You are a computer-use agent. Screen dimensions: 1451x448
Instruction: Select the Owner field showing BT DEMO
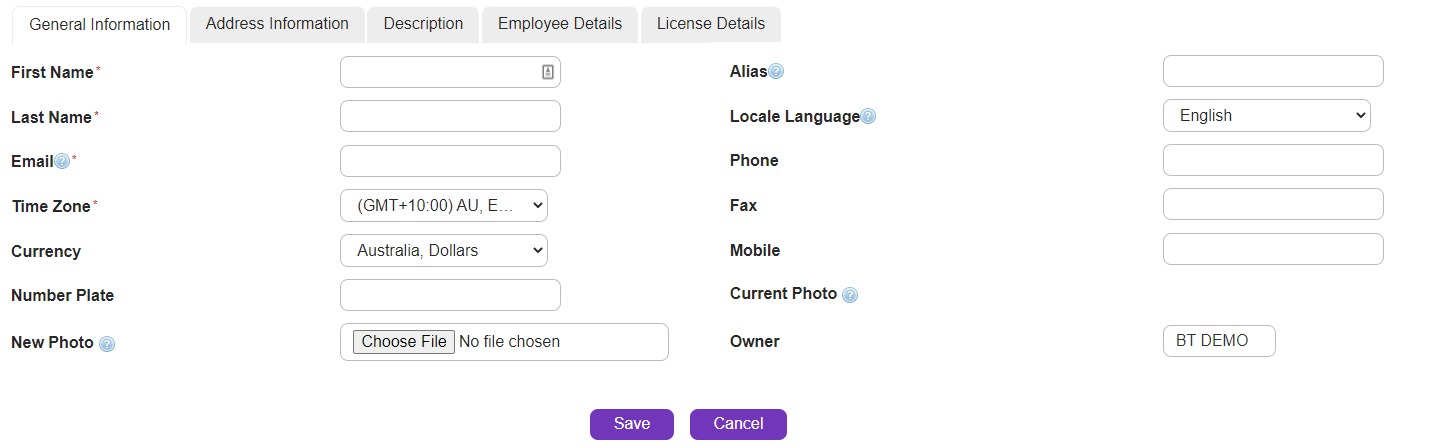click(x=1219, y=341)
